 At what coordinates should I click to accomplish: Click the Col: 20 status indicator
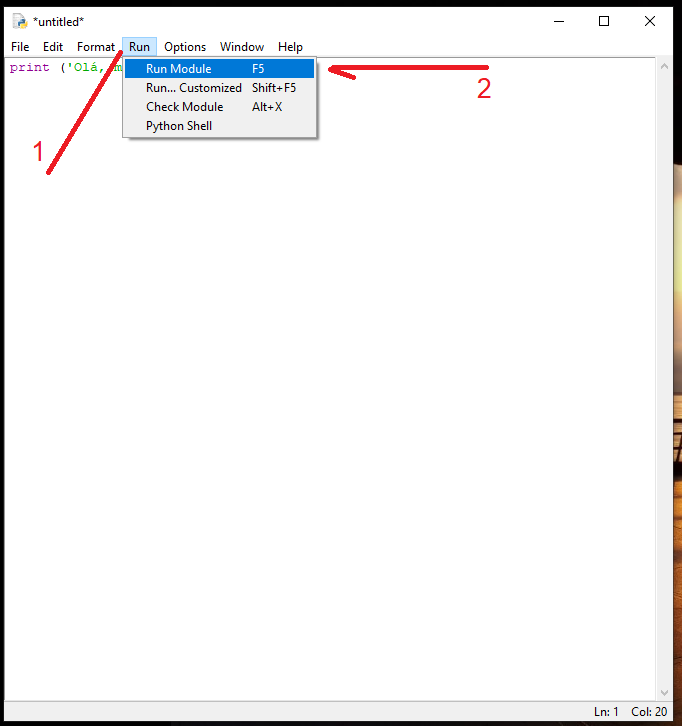pyautogui.click(x=648, y=712)
